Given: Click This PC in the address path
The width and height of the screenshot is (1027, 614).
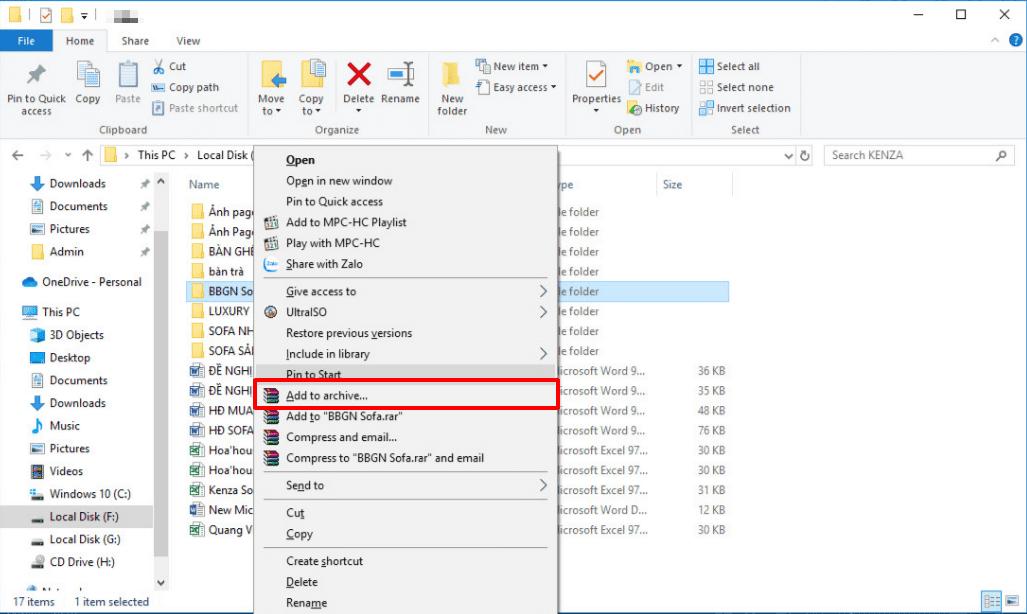Looking at the screenshot, I should click(157, 155).
